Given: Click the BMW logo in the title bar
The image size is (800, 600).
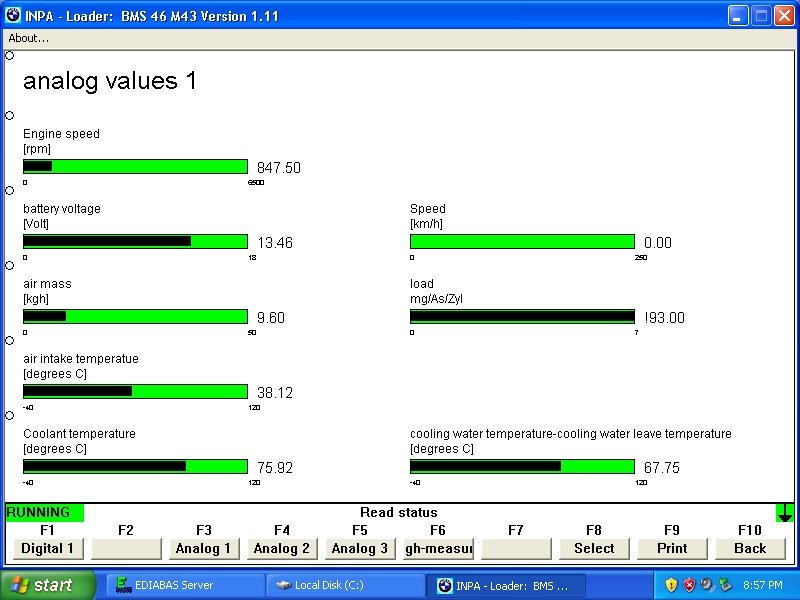Looking at the screenshot, I should coord(13,16).
